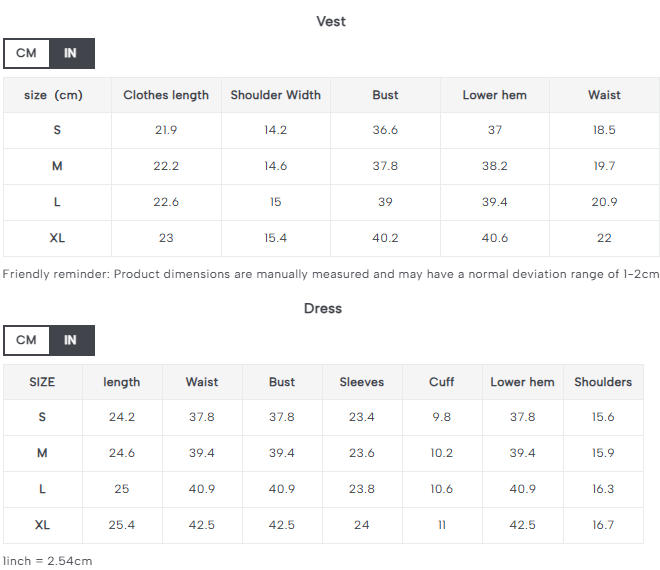Switch Dress size chart to CM
Viewport: 660px width, 570px height.
pos(26,340)
